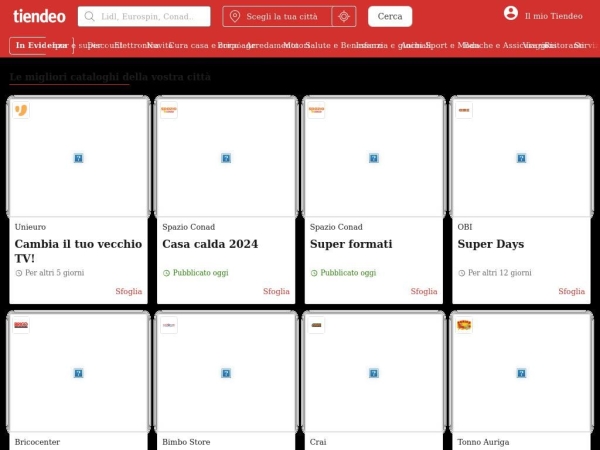Open Super formati catalog image placeholder
This screenshot has width=600, height=450.
[374, 158]
